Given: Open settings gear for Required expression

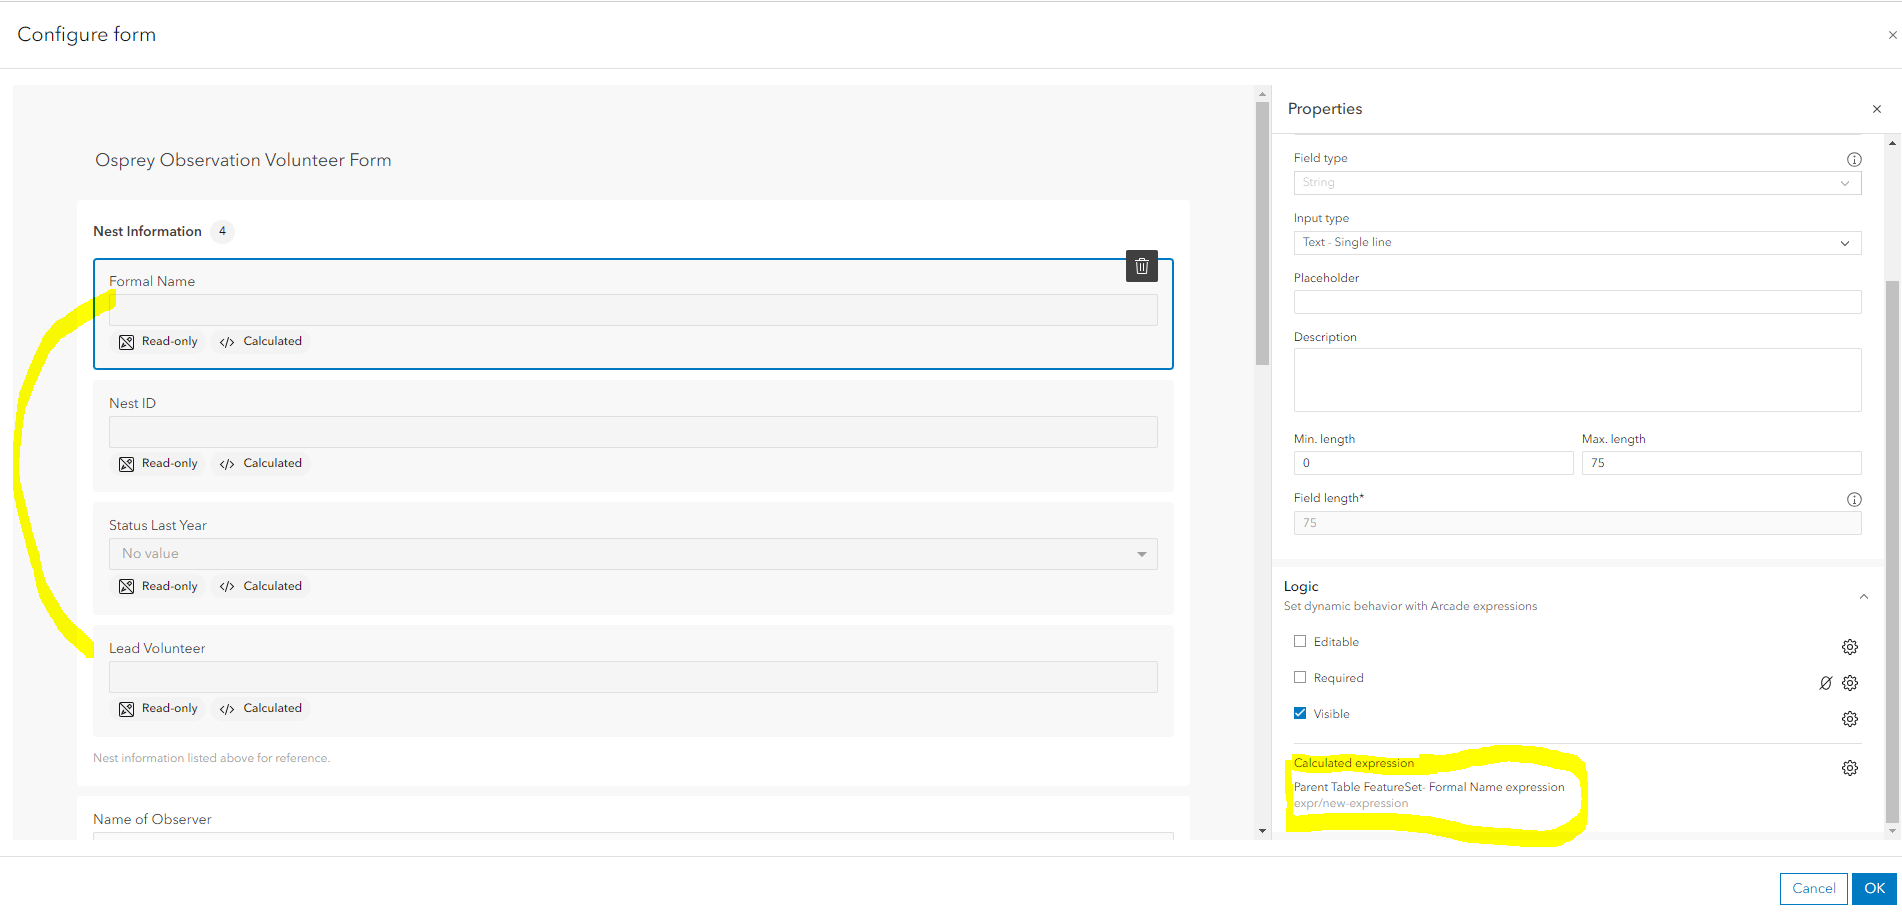Looking at the screenshot, I should point(1850,683).
